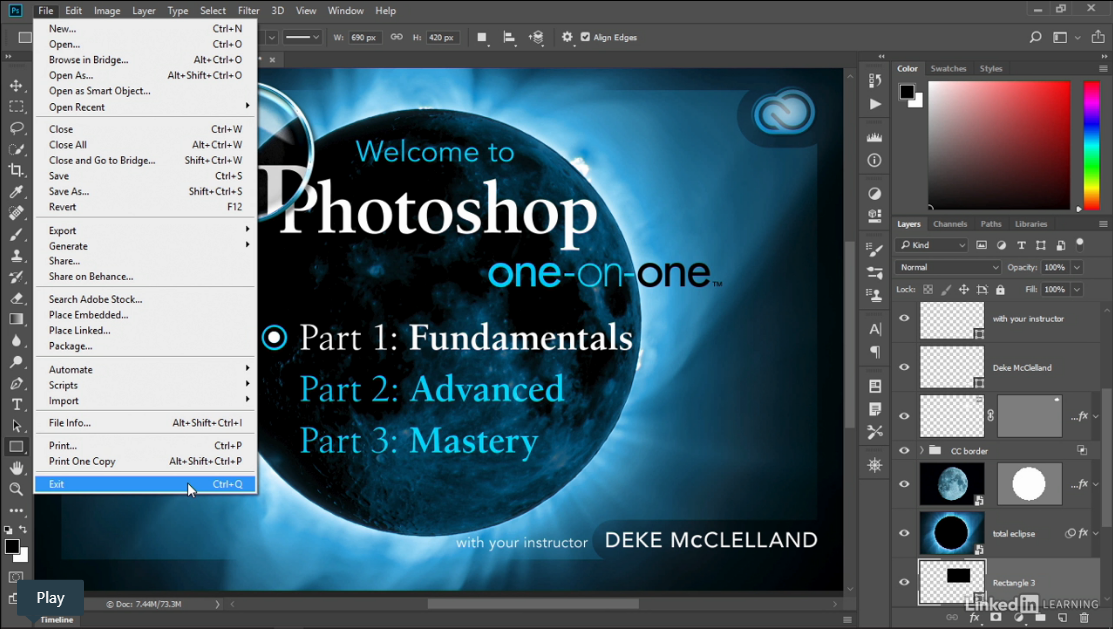Hide the CC border group
The image size is (1113, 629).
pyautogui.click(x=904, y=450)
